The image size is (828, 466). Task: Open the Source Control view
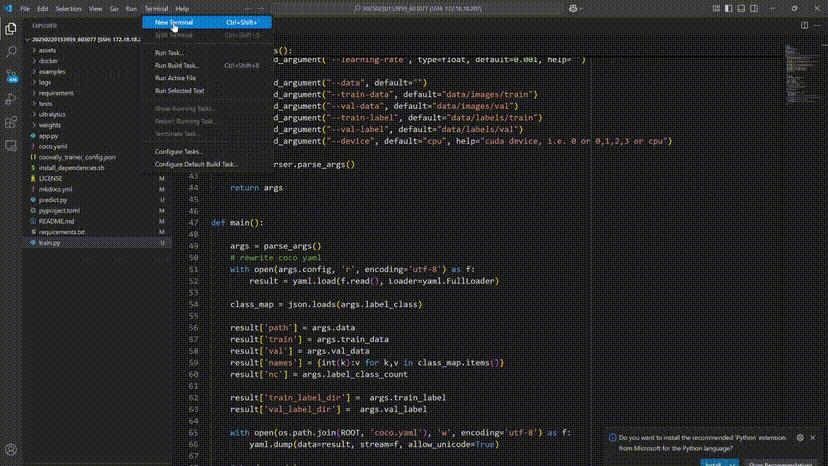(11, 75)
